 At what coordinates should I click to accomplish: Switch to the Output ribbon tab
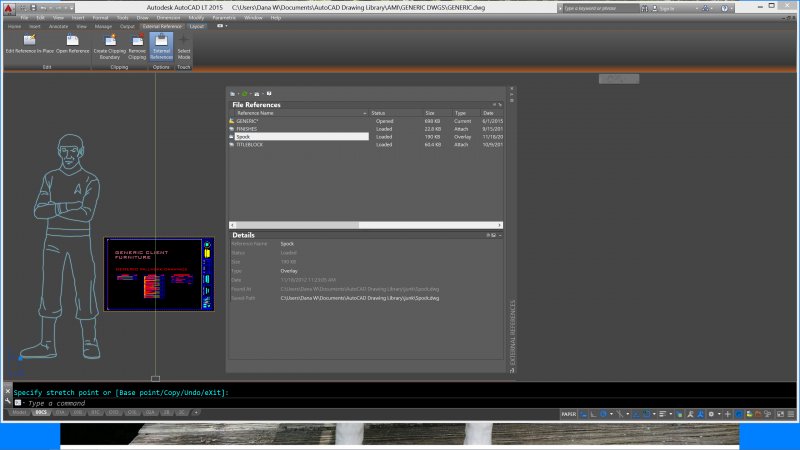[127, 27]
